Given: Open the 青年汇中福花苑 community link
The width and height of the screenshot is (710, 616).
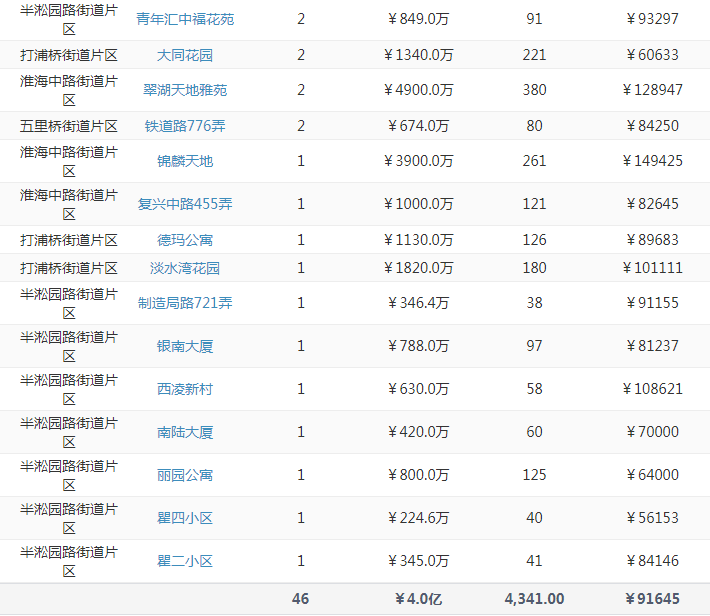Looking at the screenshot, I should point(185,19).
